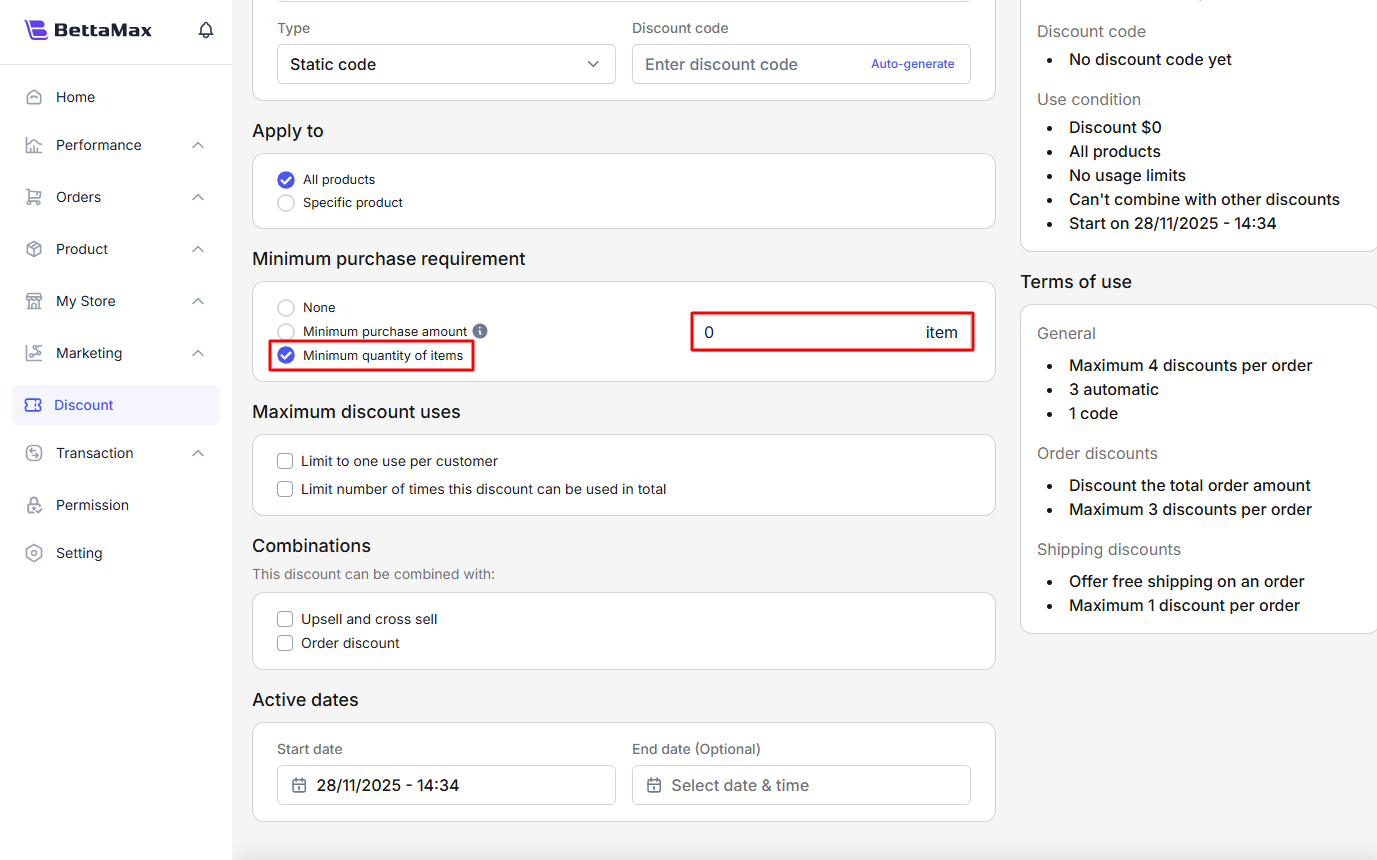Open the Discount menu item
The image size is (1377, 860).
(84, 405)
